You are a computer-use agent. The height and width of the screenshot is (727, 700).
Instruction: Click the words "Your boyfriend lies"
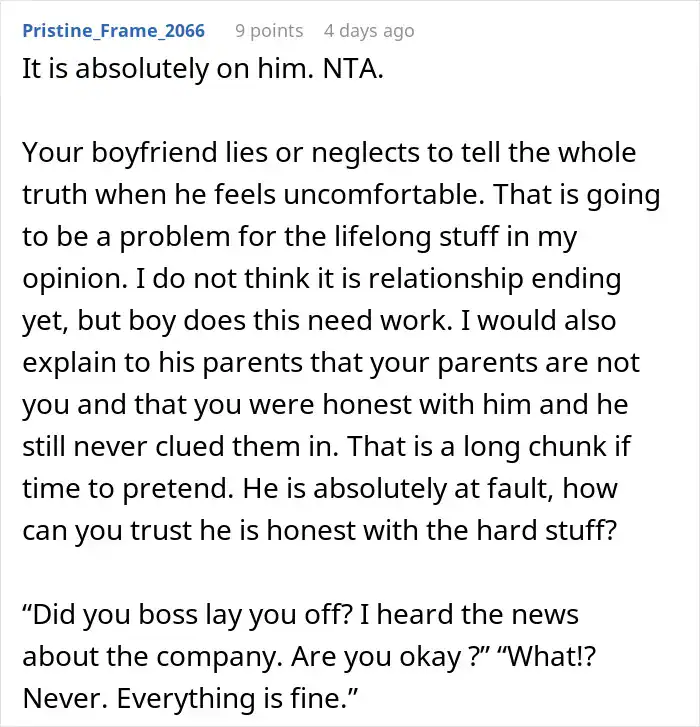[116, 155]
